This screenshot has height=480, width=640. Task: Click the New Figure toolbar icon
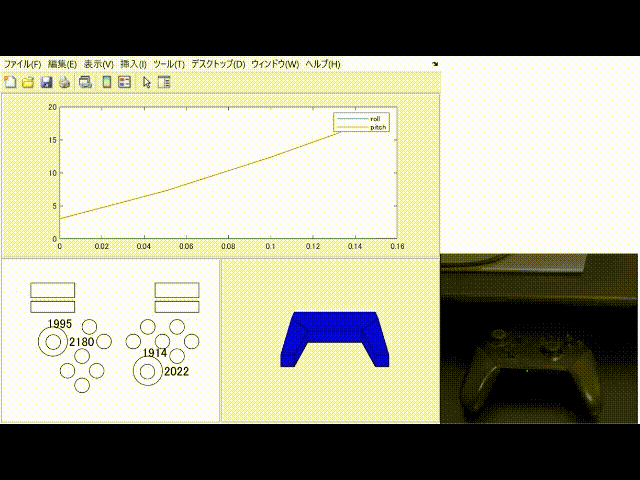point(10,82)
